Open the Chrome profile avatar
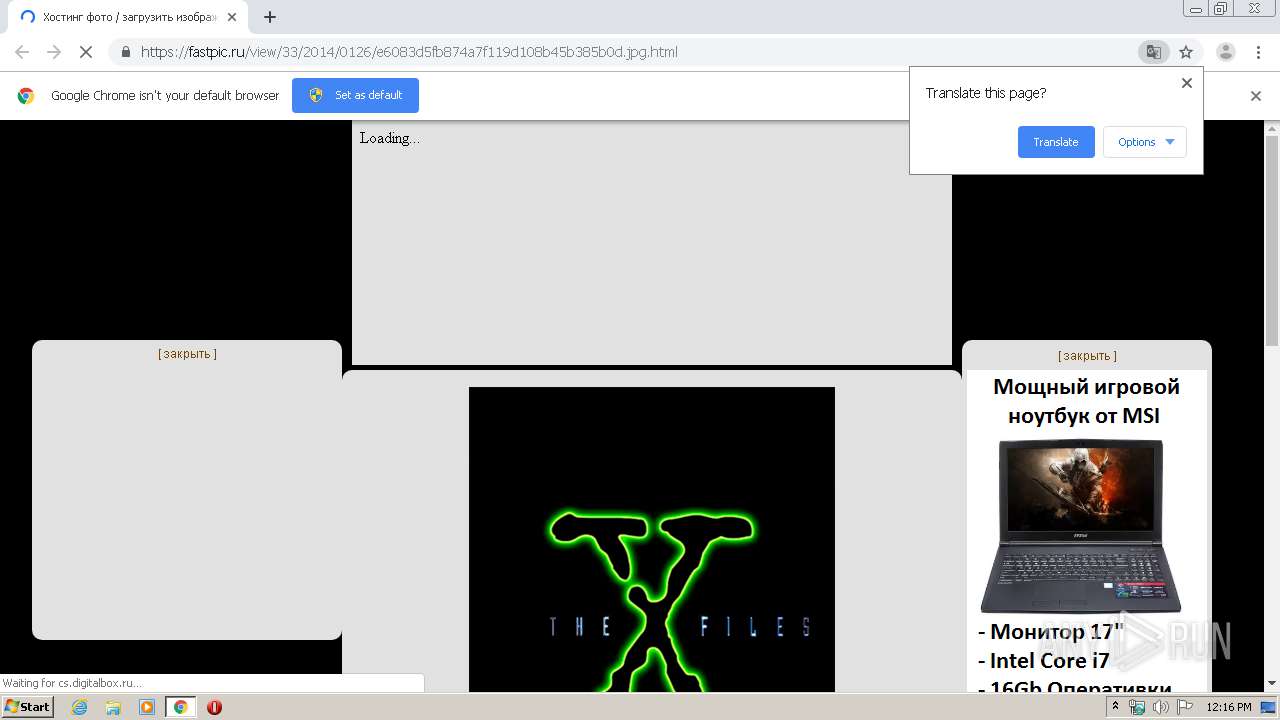The image size is (1280, 720). (x=1225, y=52)
